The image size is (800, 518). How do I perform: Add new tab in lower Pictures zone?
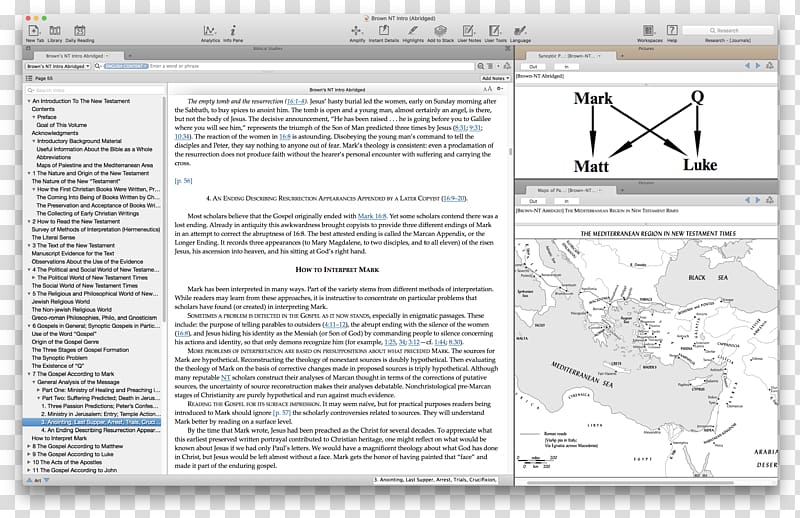[622, 190]
